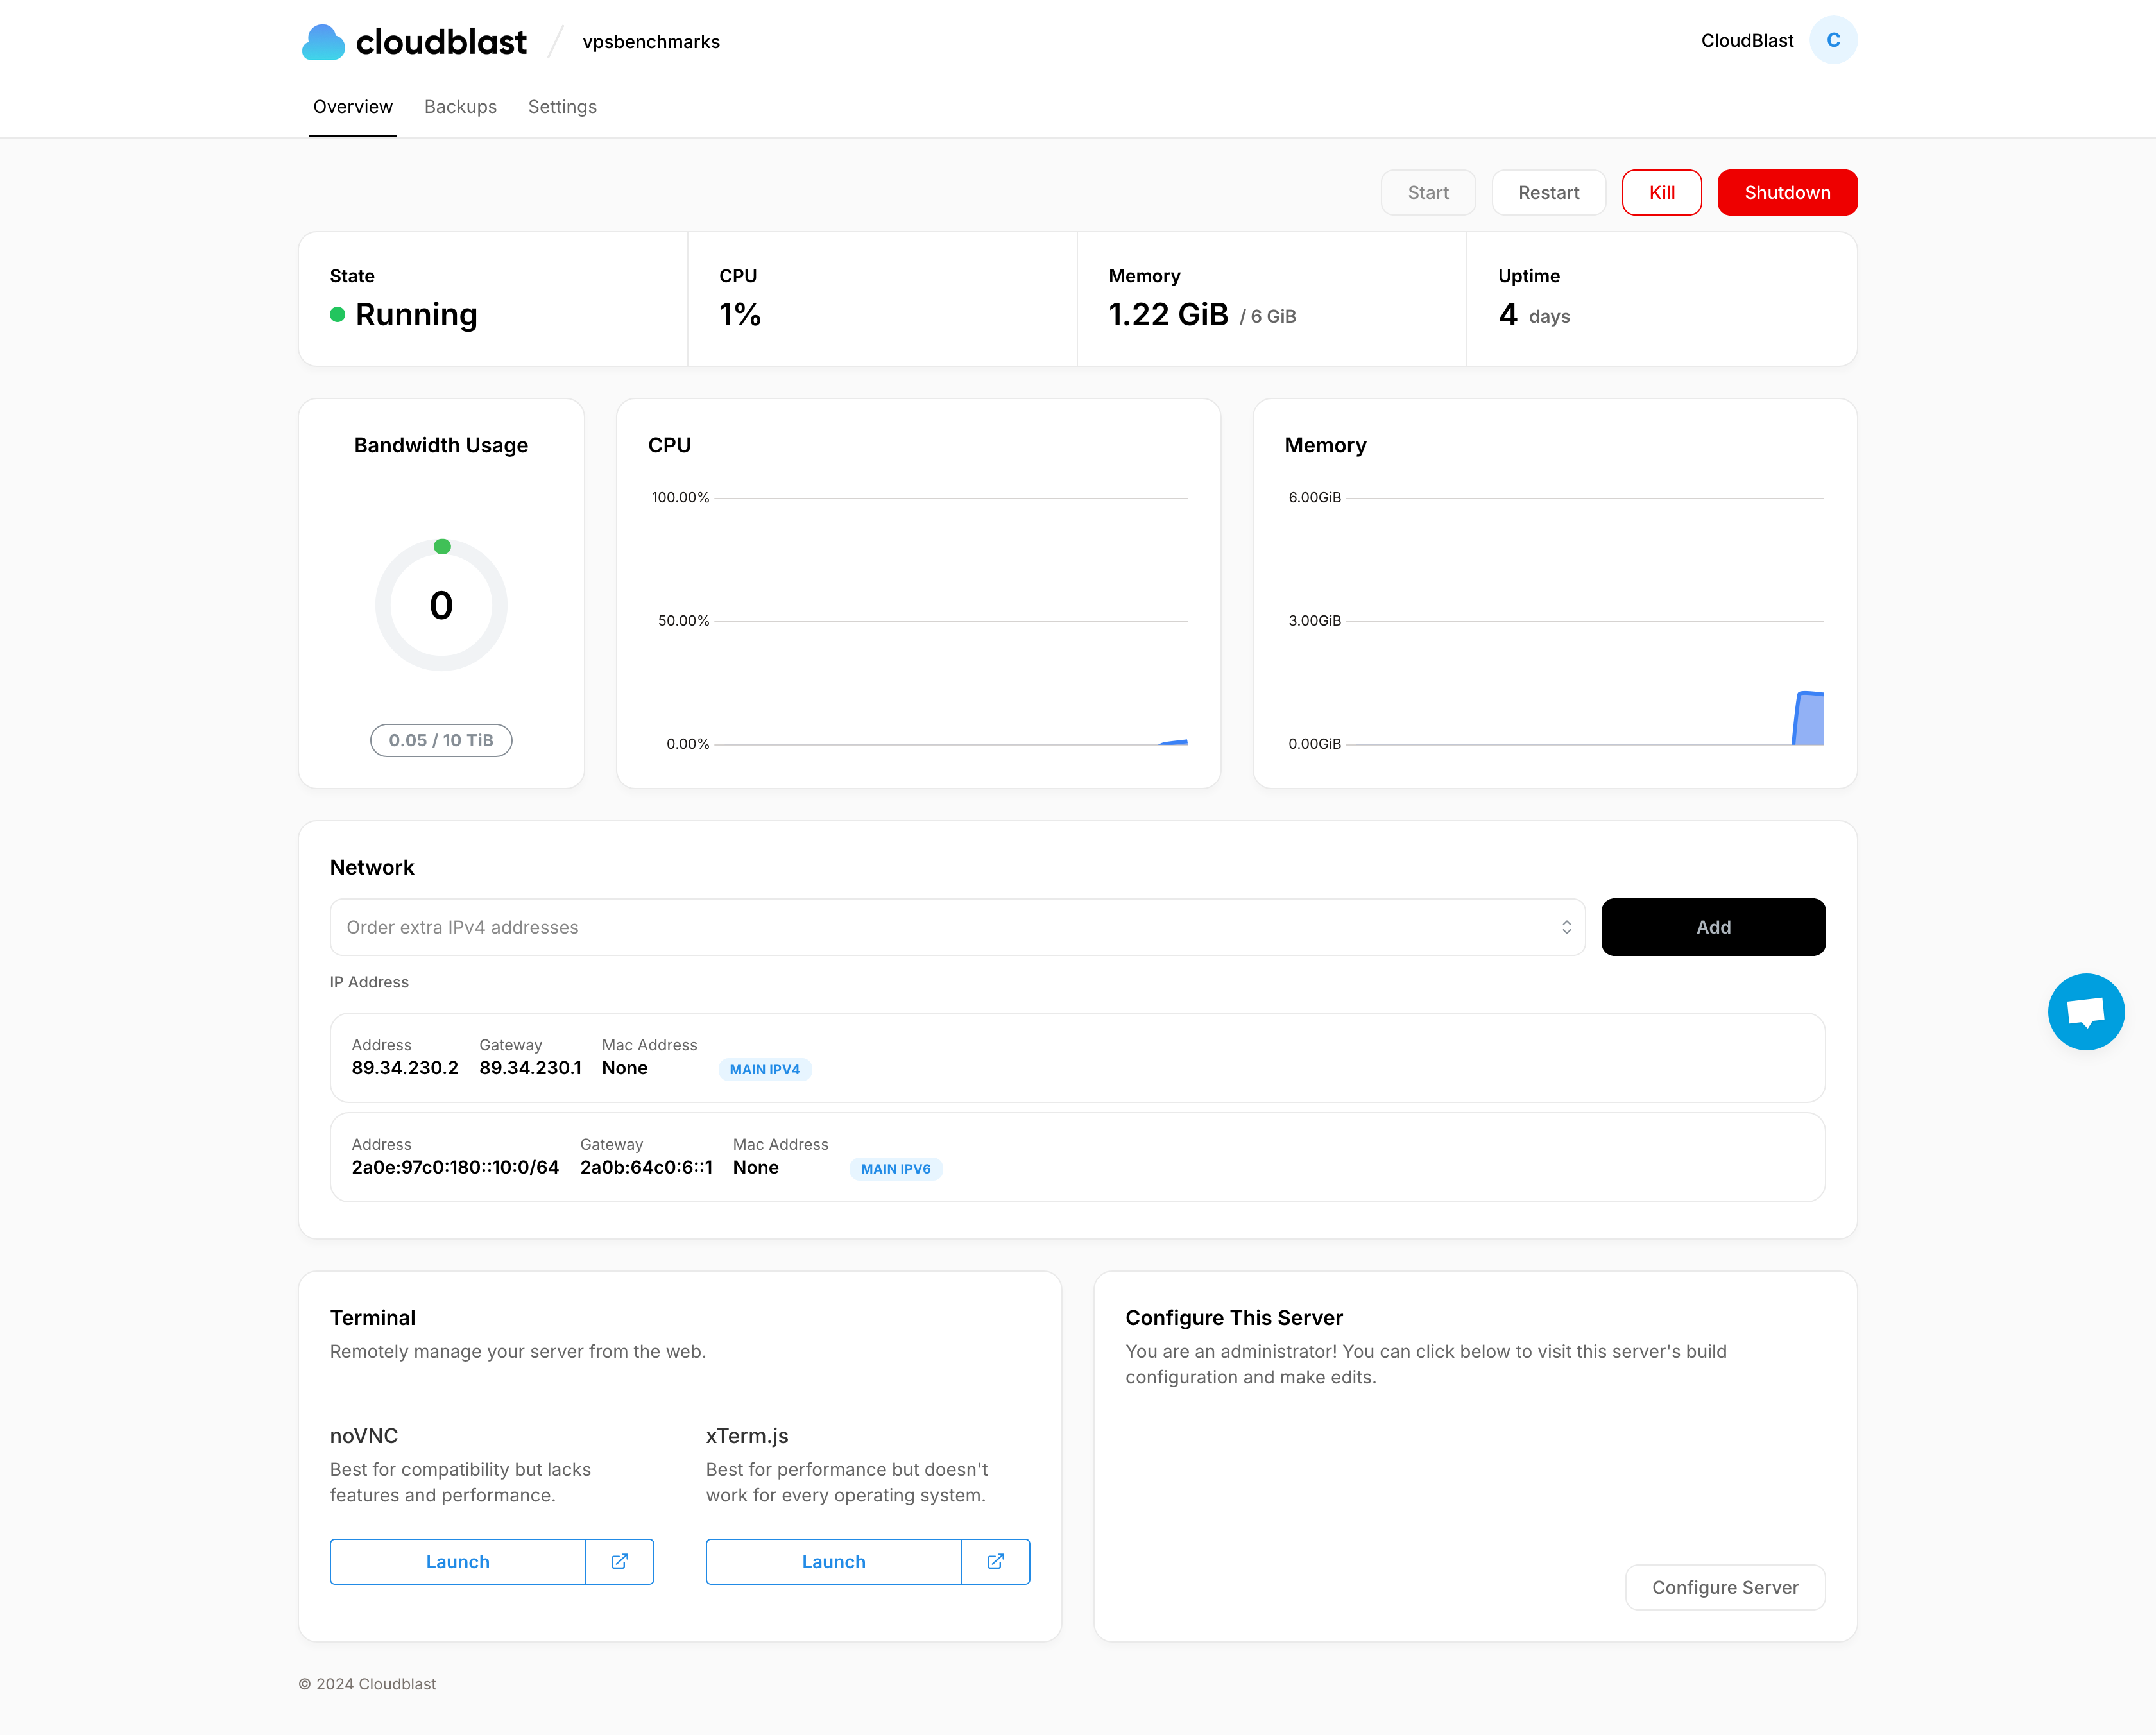Click the 1% CPU value
This screenshot has width=2156, height=1735.
[x=740, y=315]
